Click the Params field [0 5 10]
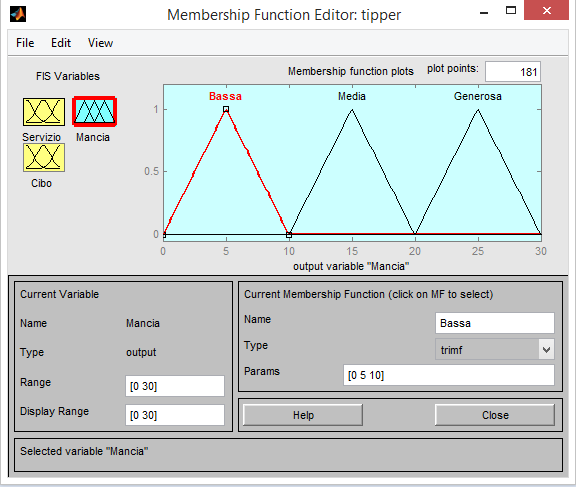Viewport: 576px width, 487px height. (449, 375)
